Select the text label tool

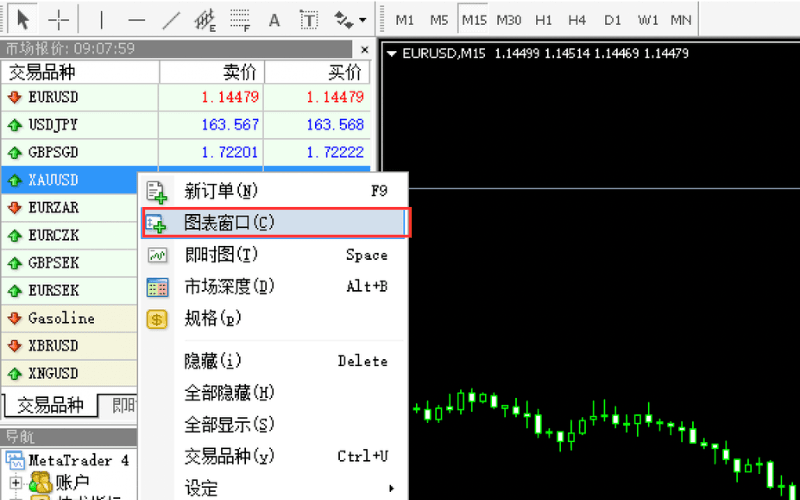click(x=309, y=20)
